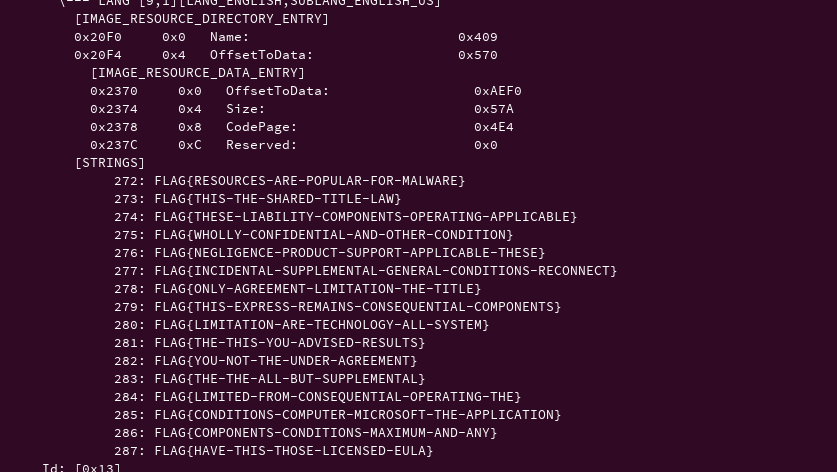Viewport: 837px width, 472px height.
Task: Click the FLAG{HAVE-THIS-THOSE-LICENSED-EULA} line
Action: (x=293, y=451)
